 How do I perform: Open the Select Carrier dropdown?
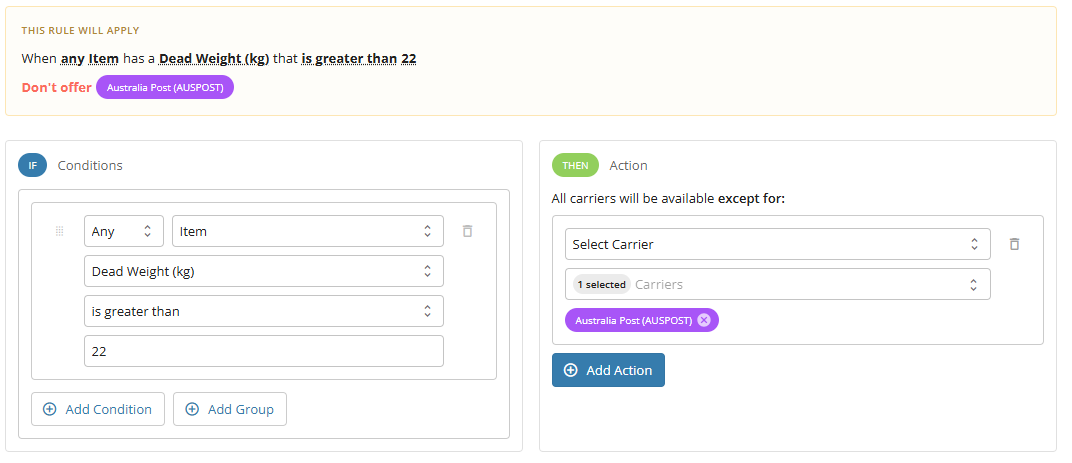777,244
